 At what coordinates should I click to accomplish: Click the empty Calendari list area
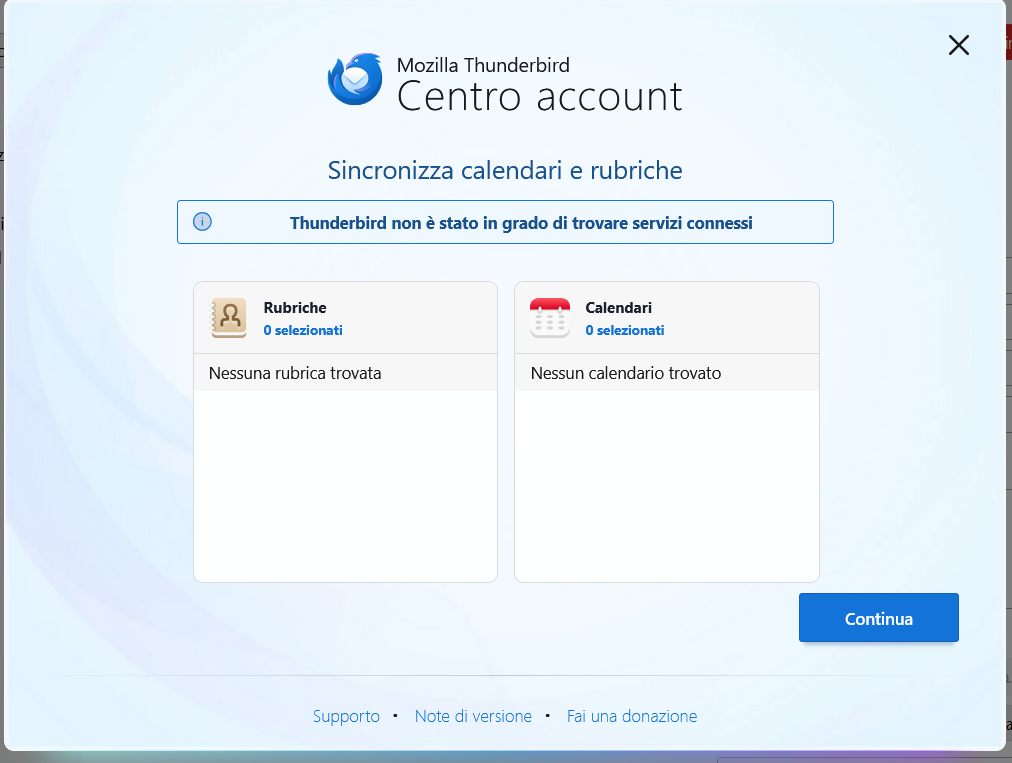(x=666, y=485)
